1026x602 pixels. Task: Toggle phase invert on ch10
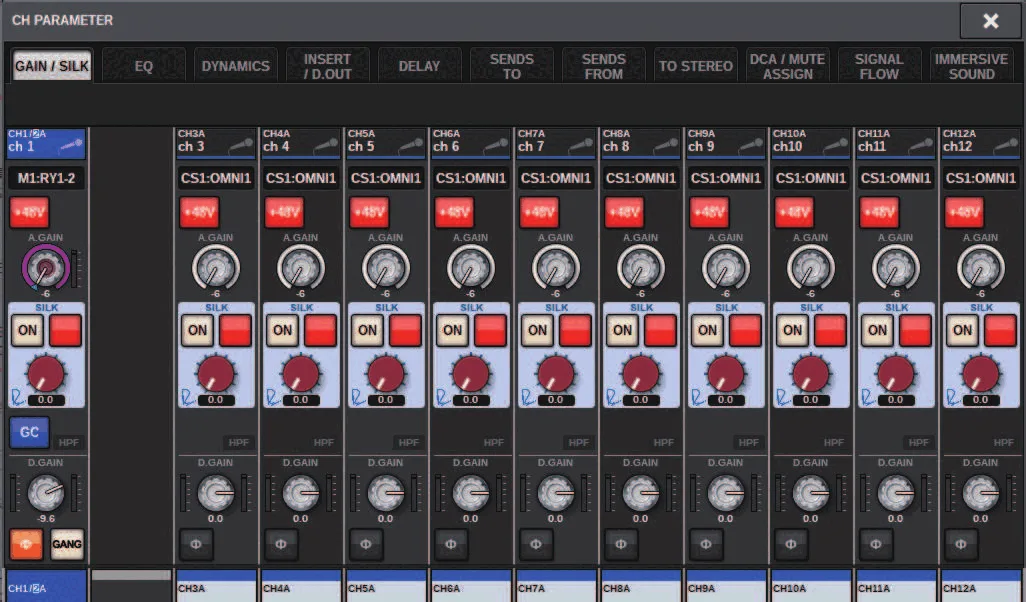coord(791,544)
